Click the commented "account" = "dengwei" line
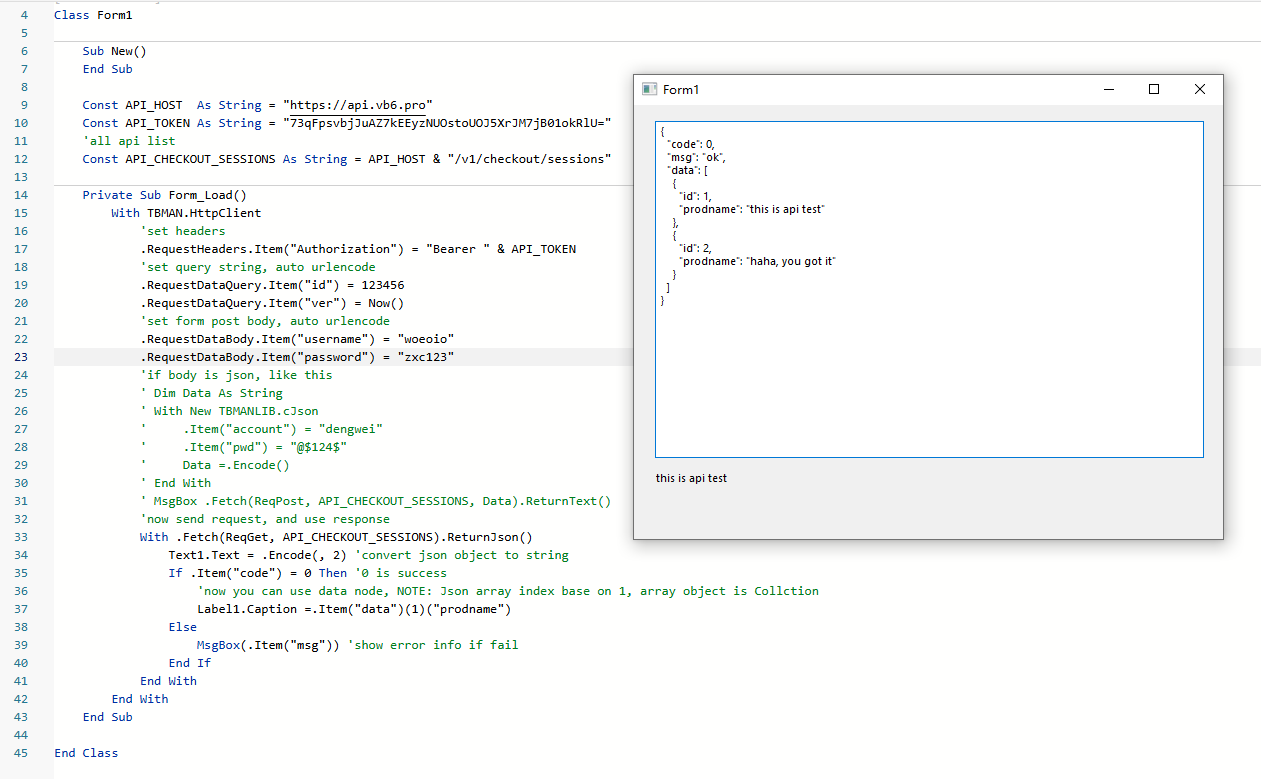Viewport: 1261px width, 779px height. point(261,429)
